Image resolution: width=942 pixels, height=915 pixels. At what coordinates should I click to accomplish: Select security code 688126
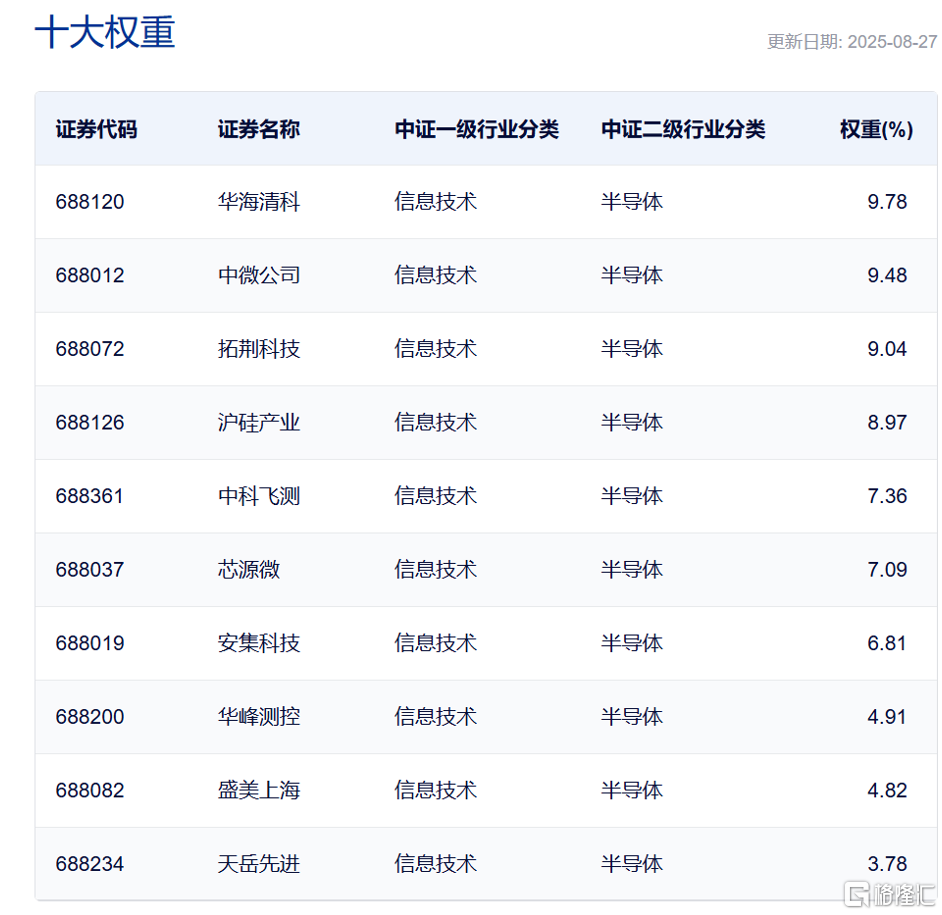[x=90, y=422]
